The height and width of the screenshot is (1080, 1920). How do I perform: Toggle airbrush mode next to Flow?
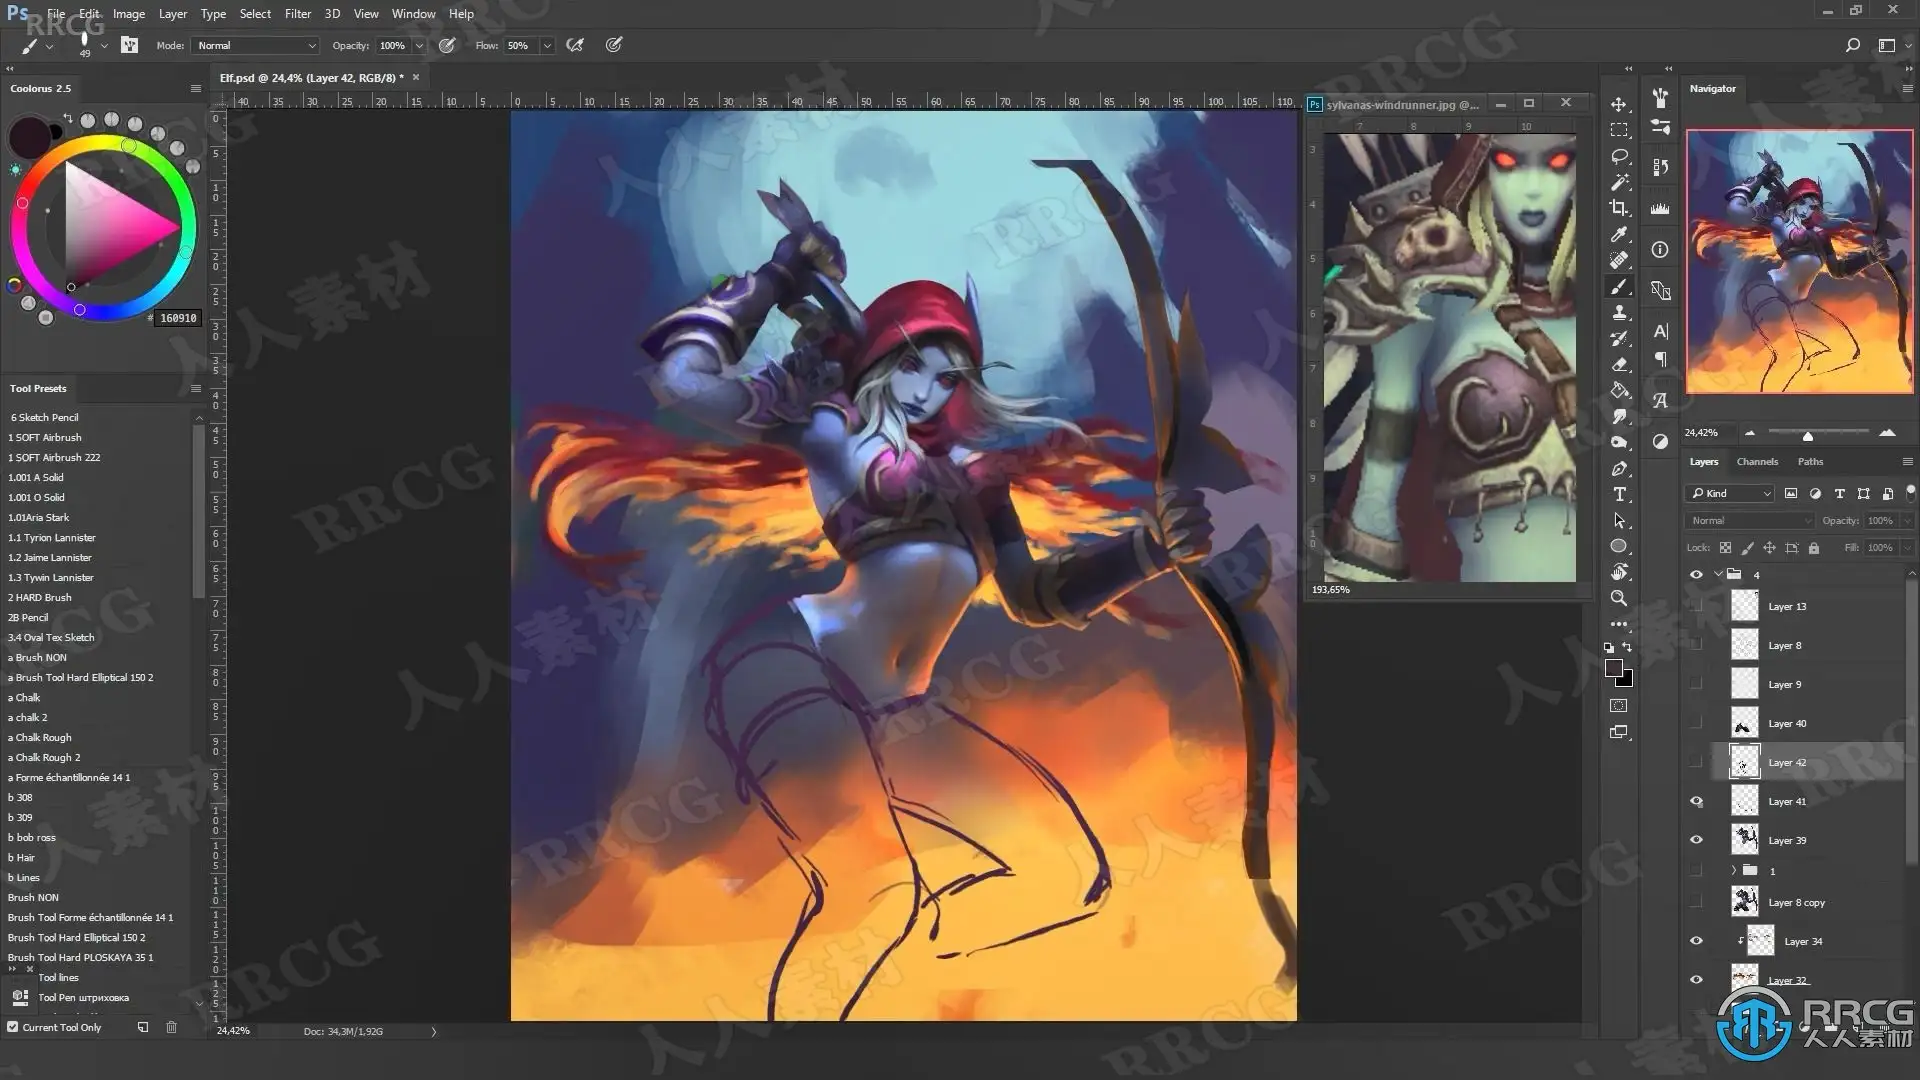pos(575,45)
